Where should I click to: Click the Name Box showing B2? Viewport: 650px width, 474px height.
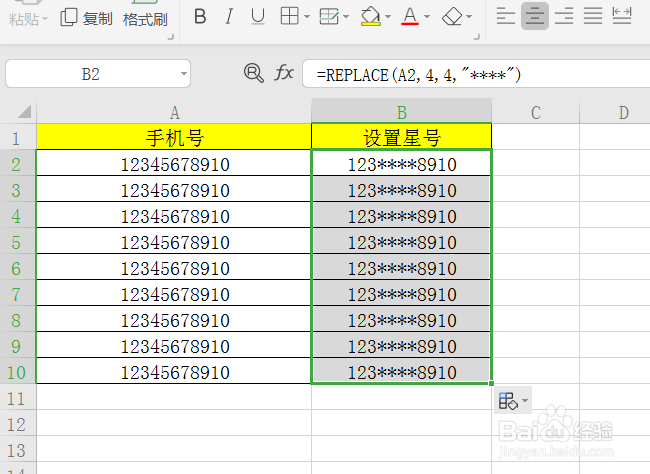pos(91,74)
